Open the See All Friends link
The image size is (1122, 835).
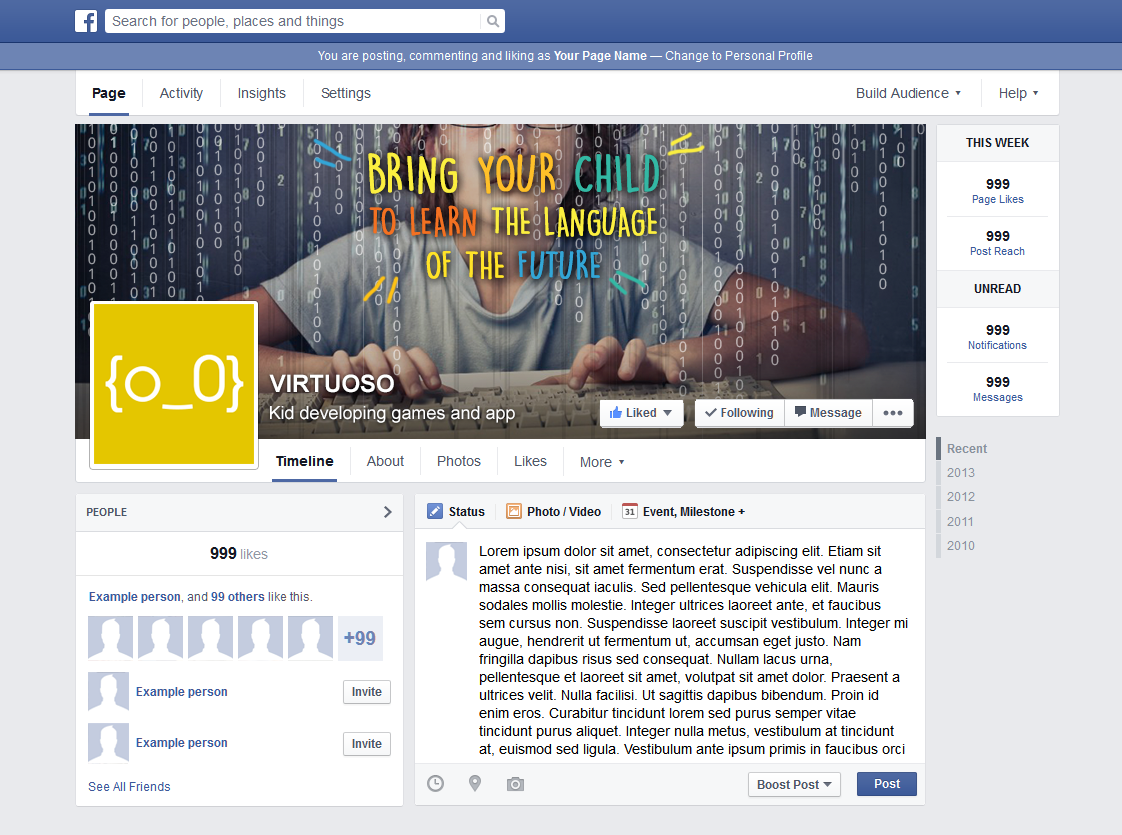click(129, 786)
